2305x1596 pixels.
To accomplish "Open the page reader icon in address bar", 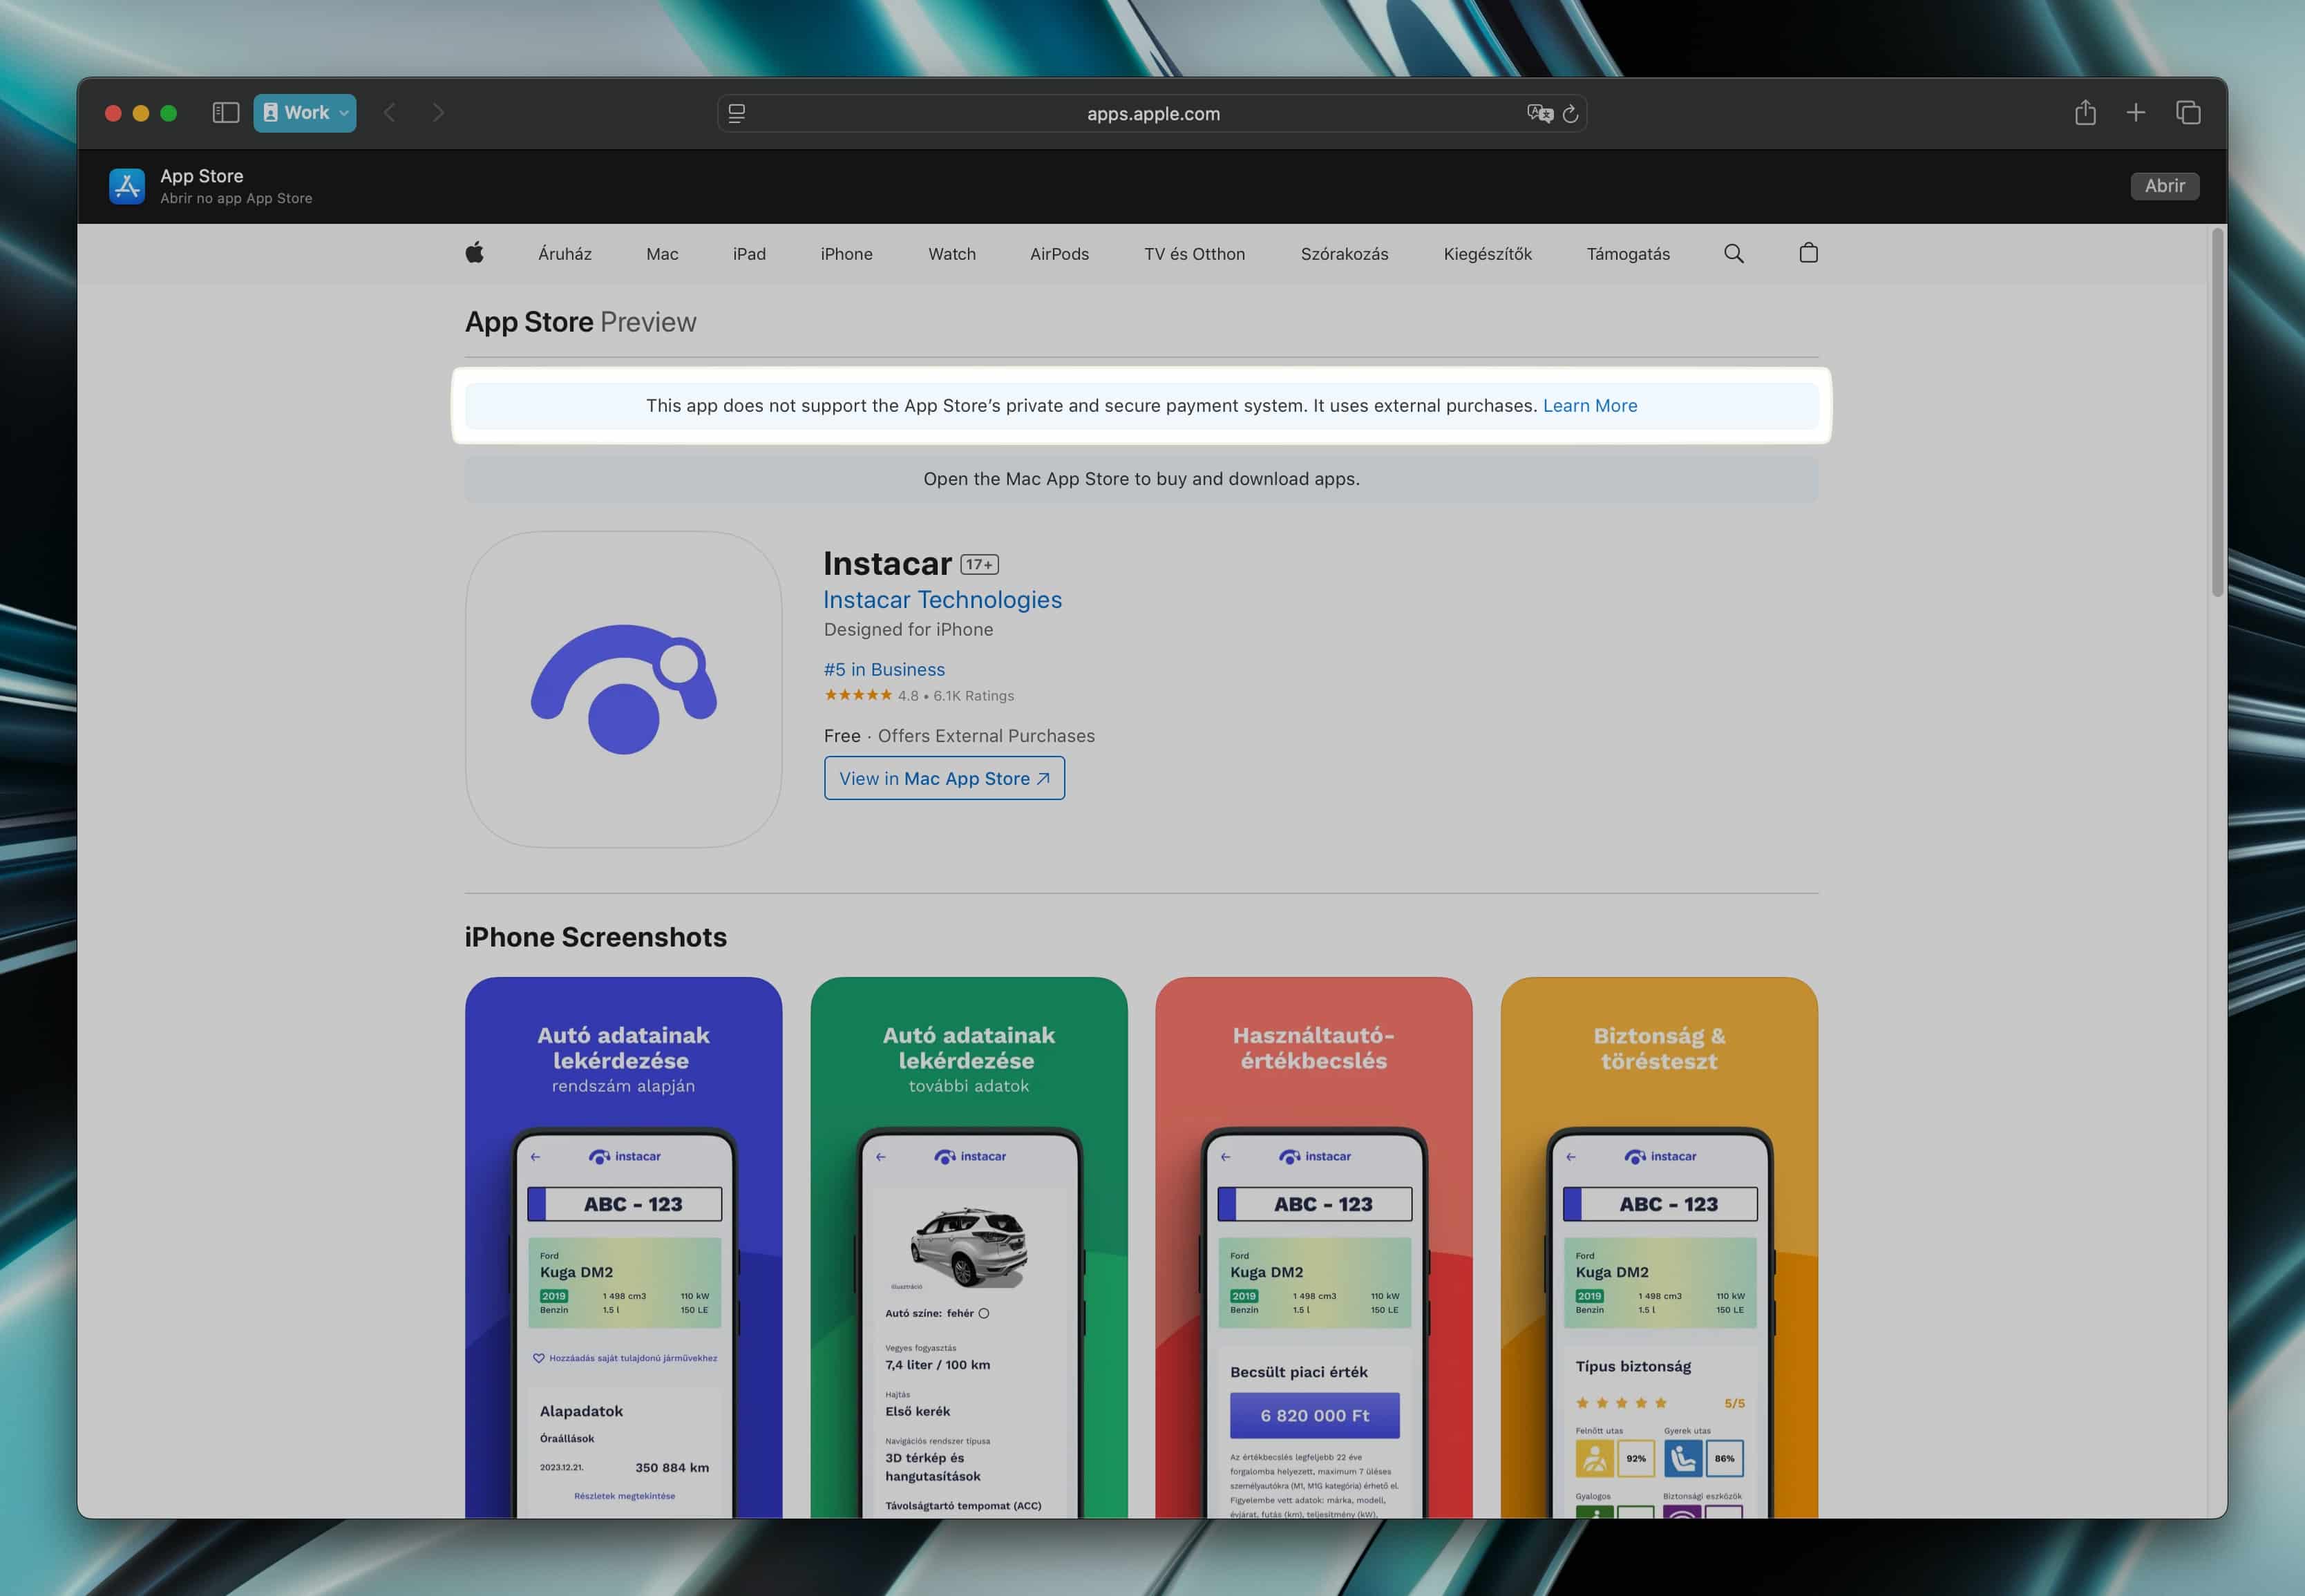I will tap(737, 114).
